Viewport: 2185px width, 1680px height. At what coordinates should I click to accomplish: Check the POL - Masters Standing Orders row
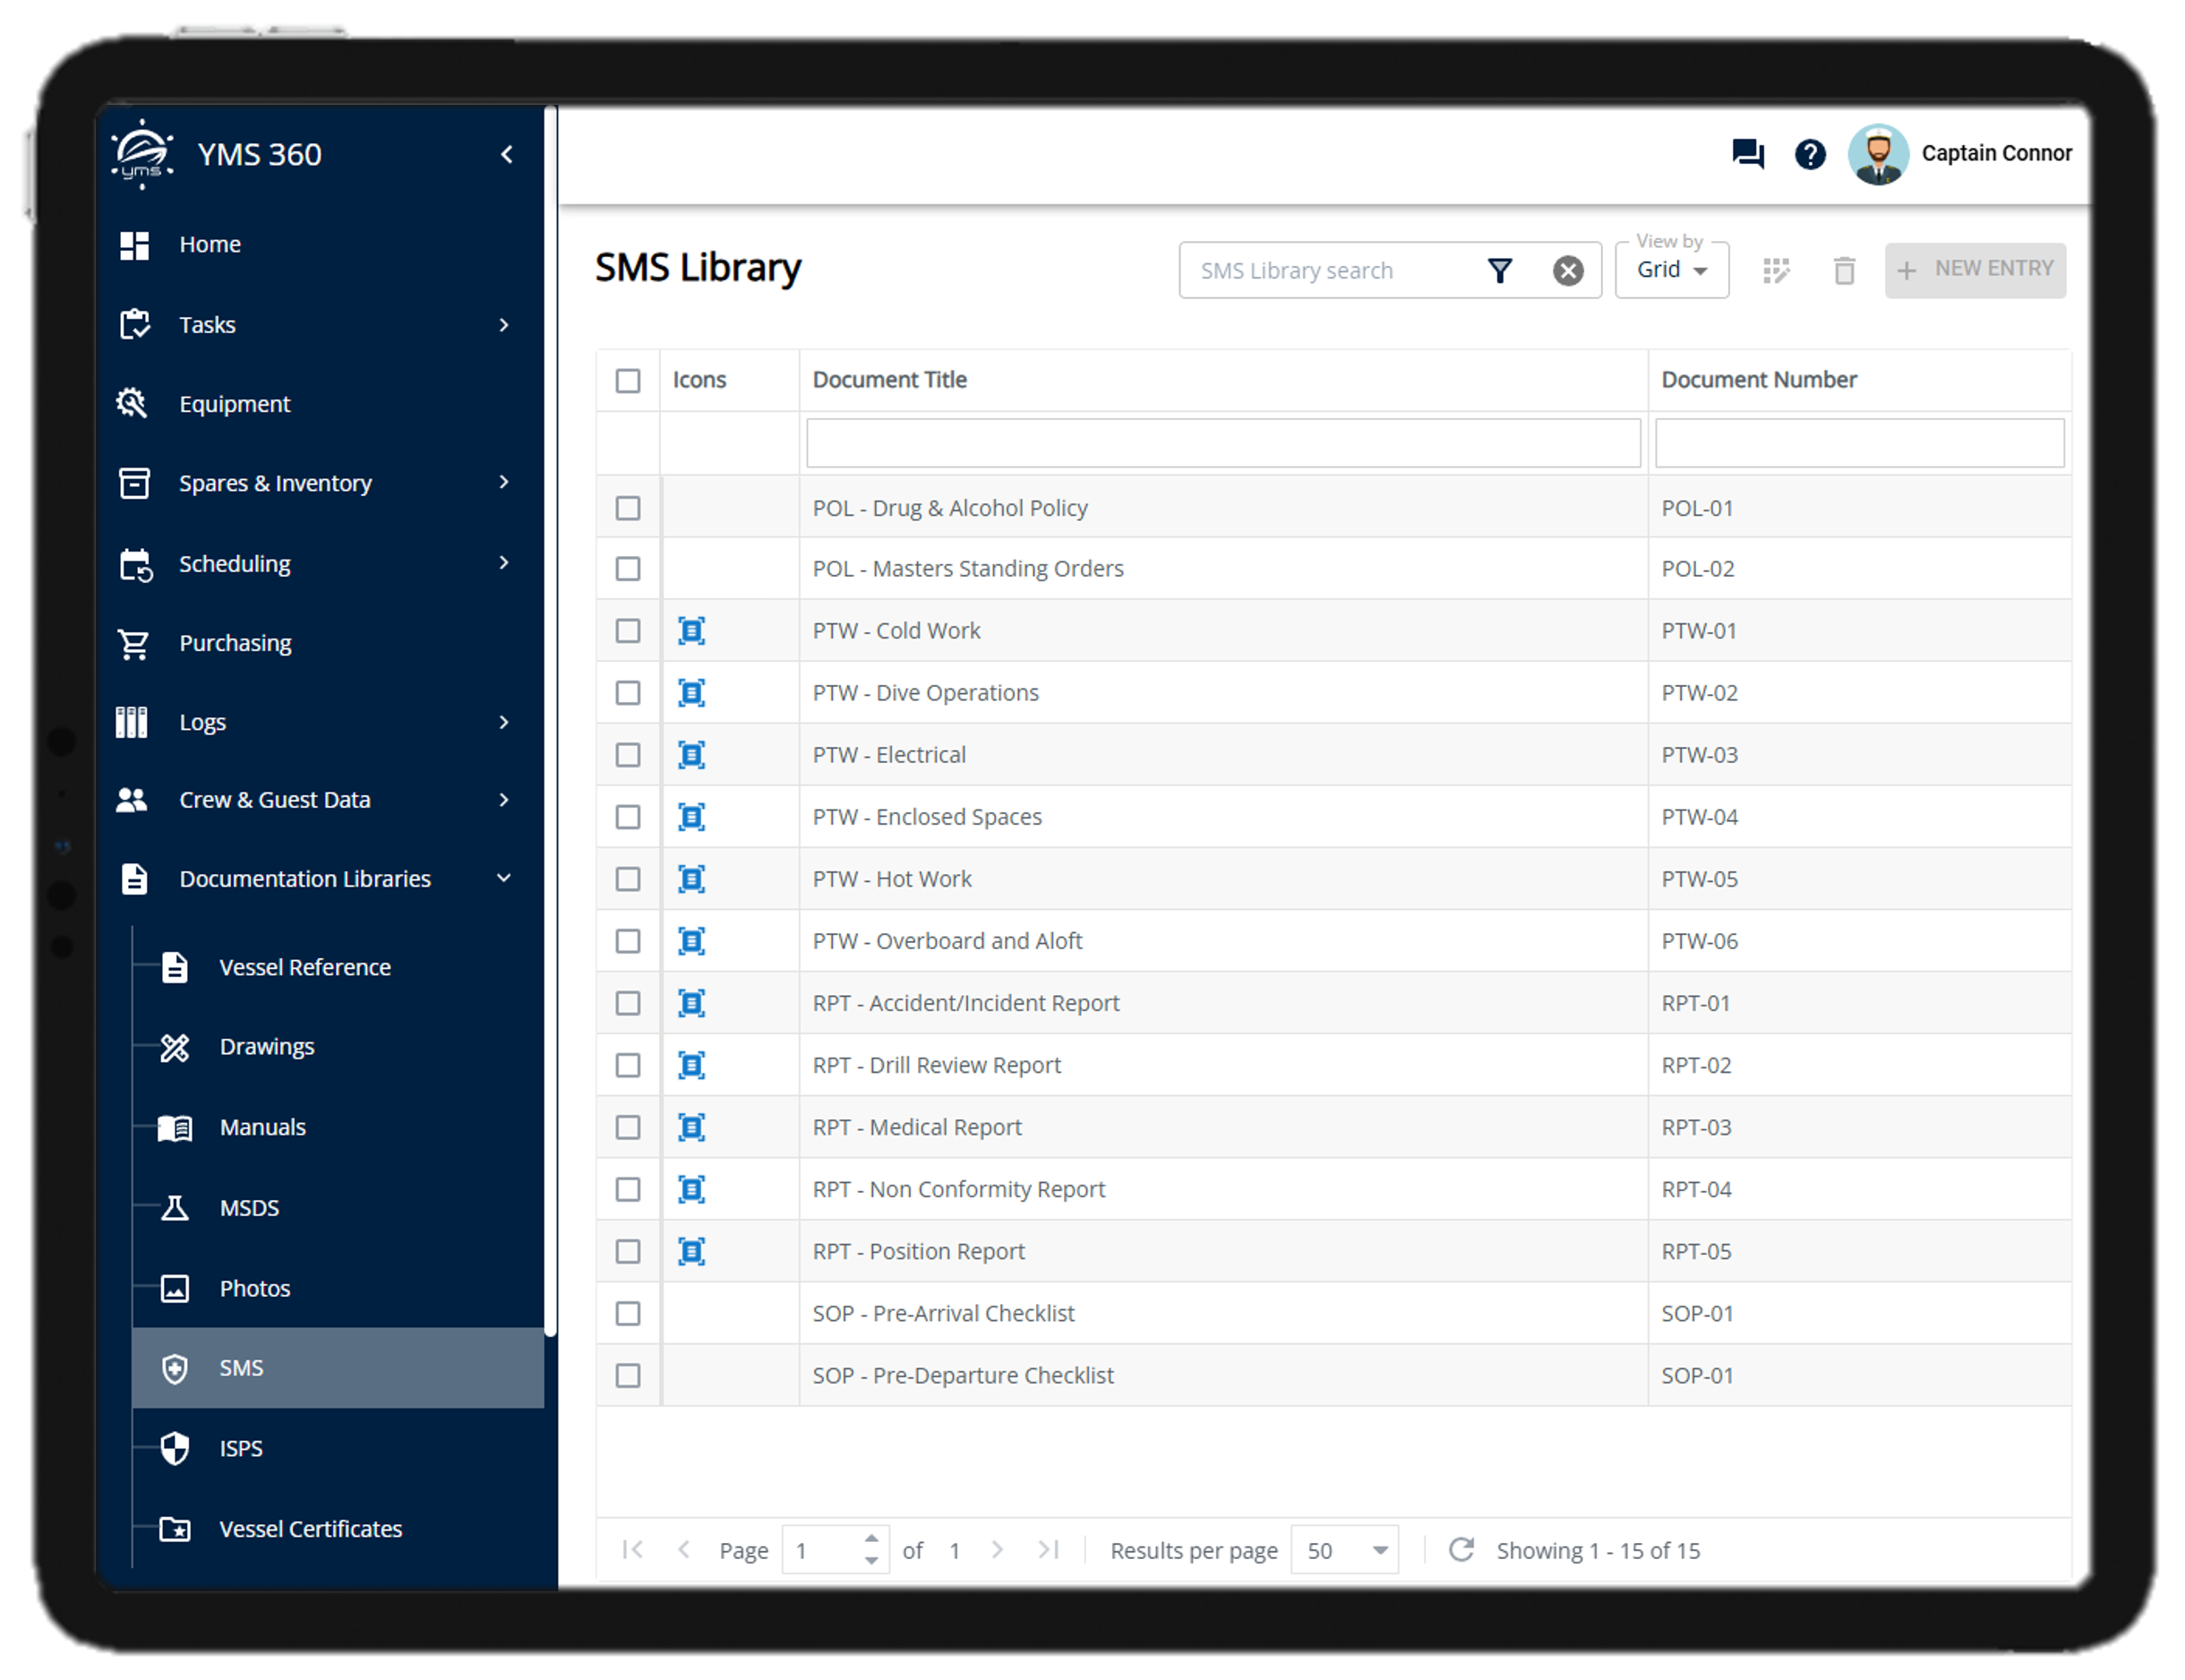628,569
